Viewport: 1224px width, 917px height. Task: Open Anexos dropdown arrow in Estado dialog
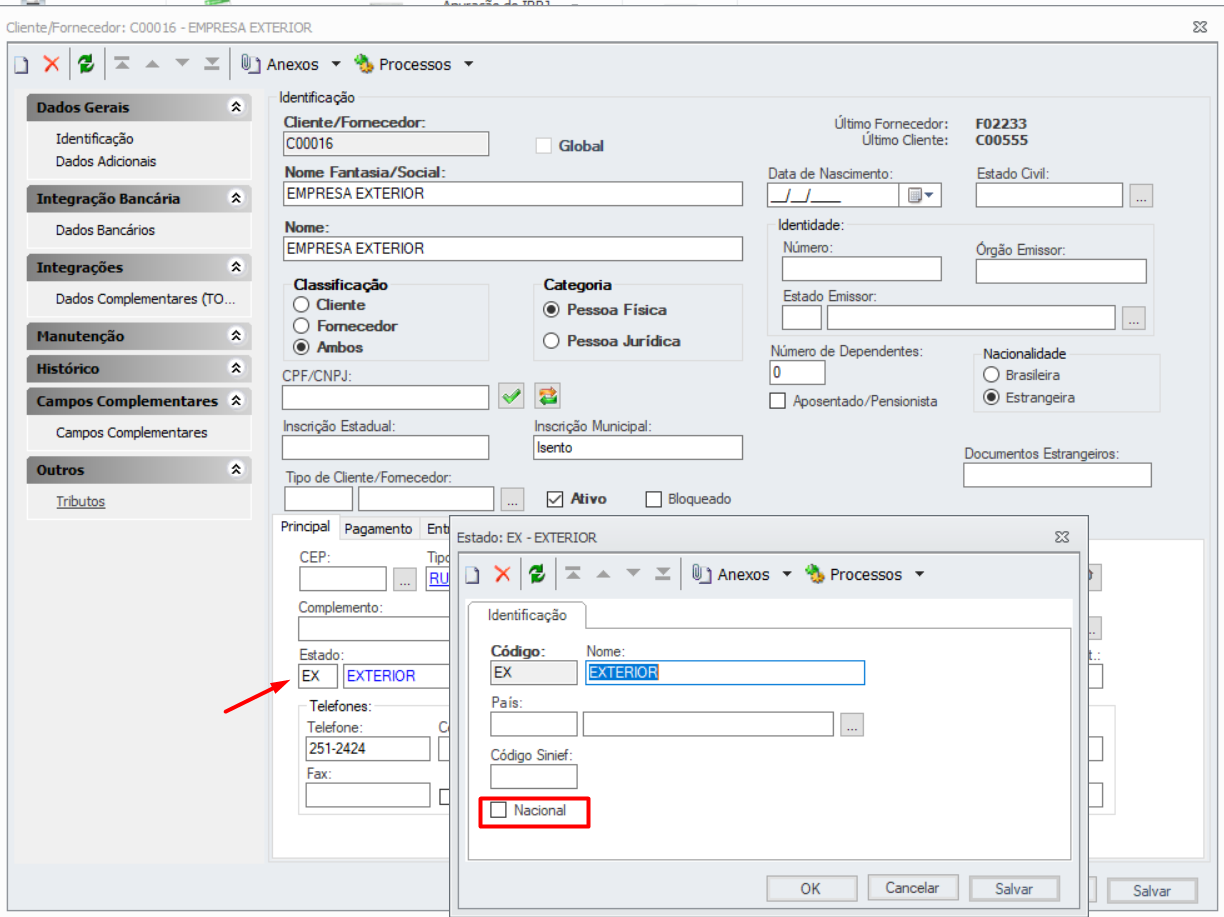point(786,575)
